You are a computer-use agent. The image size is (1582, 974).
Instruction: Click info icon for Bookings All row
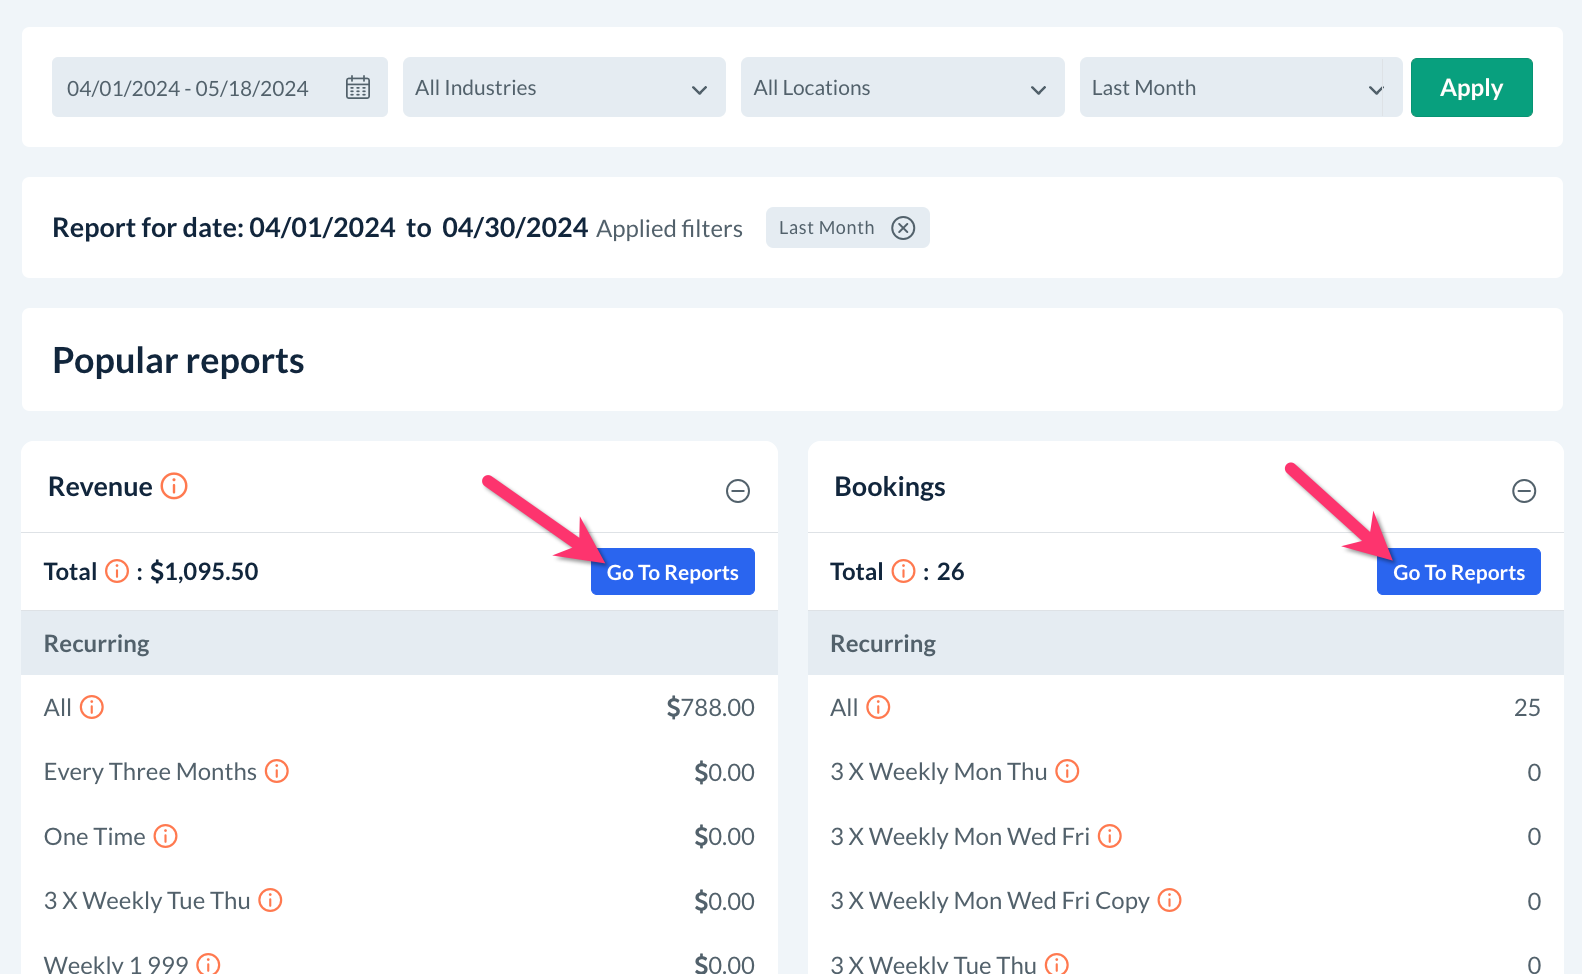pos(878,707)
